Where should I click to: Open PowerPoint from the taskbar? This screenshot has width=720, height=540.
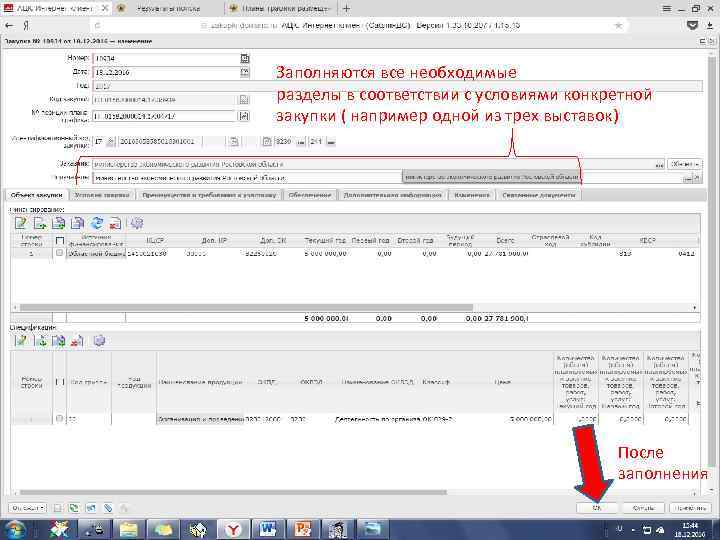tap(302, 529)
